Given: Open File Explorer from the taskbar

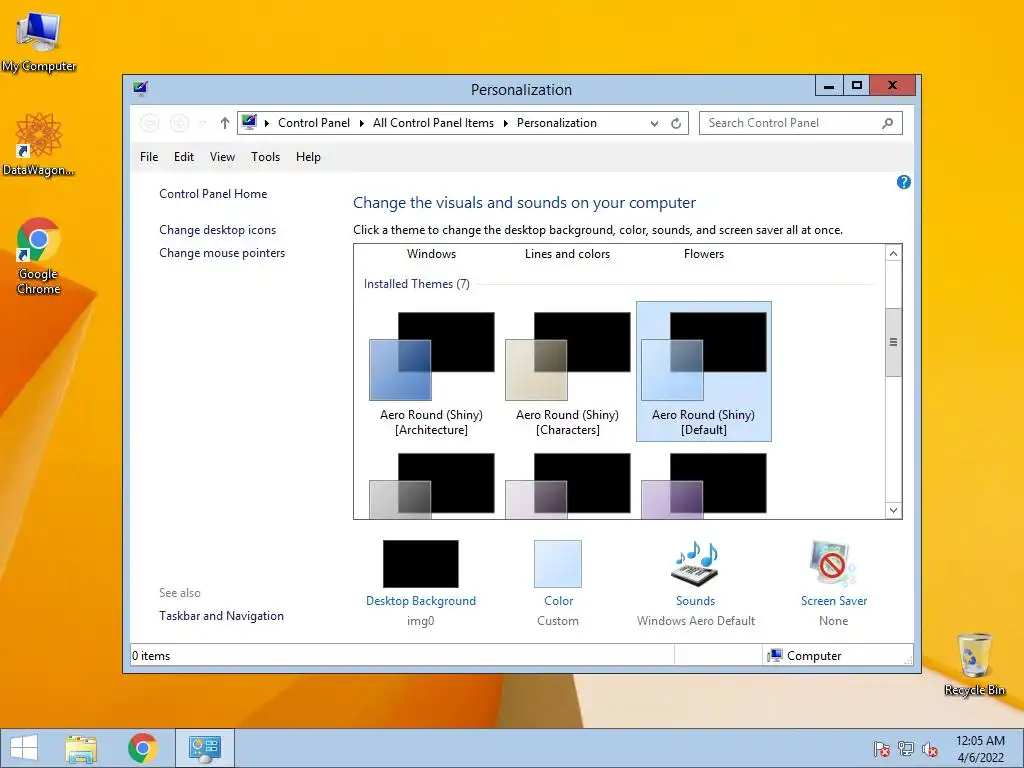Looking at the screenshot, I should point(81,748).
